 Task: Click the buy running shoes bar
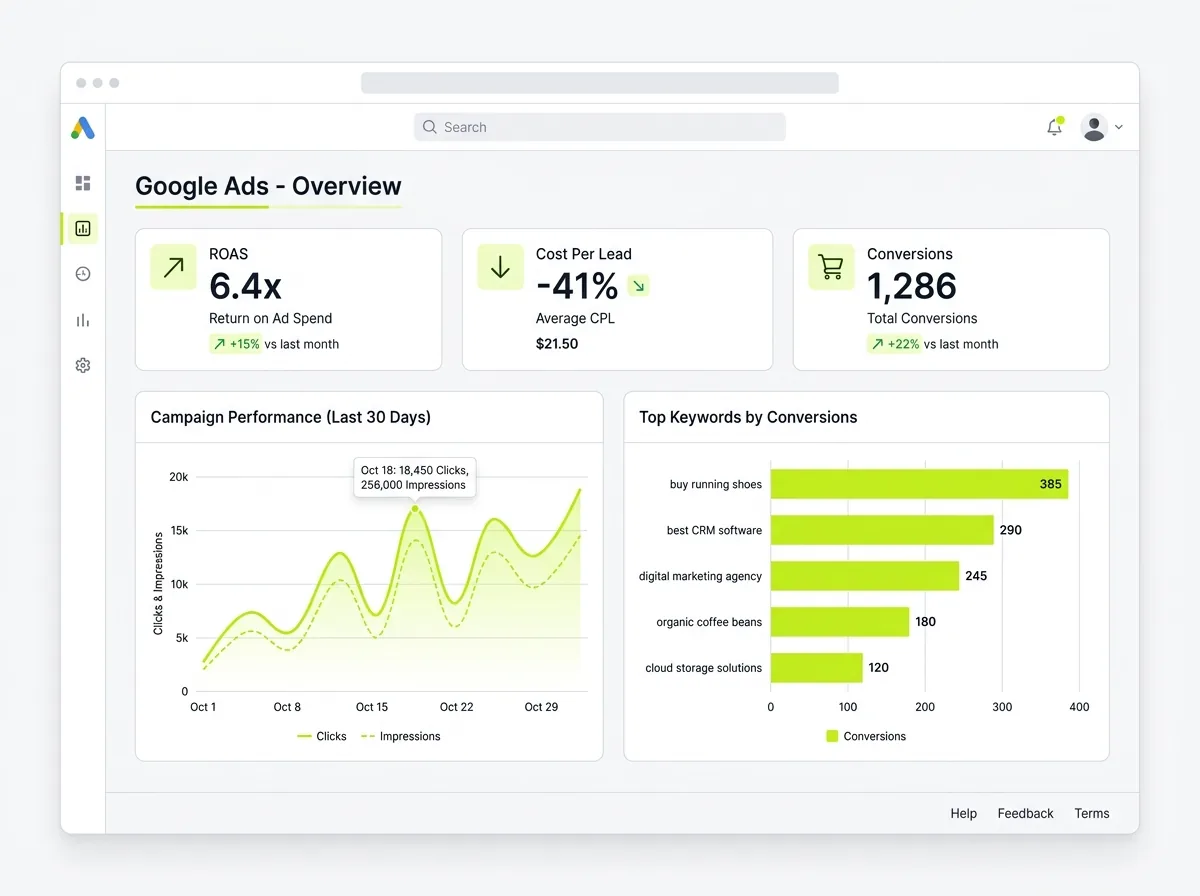tap(919, 484)
